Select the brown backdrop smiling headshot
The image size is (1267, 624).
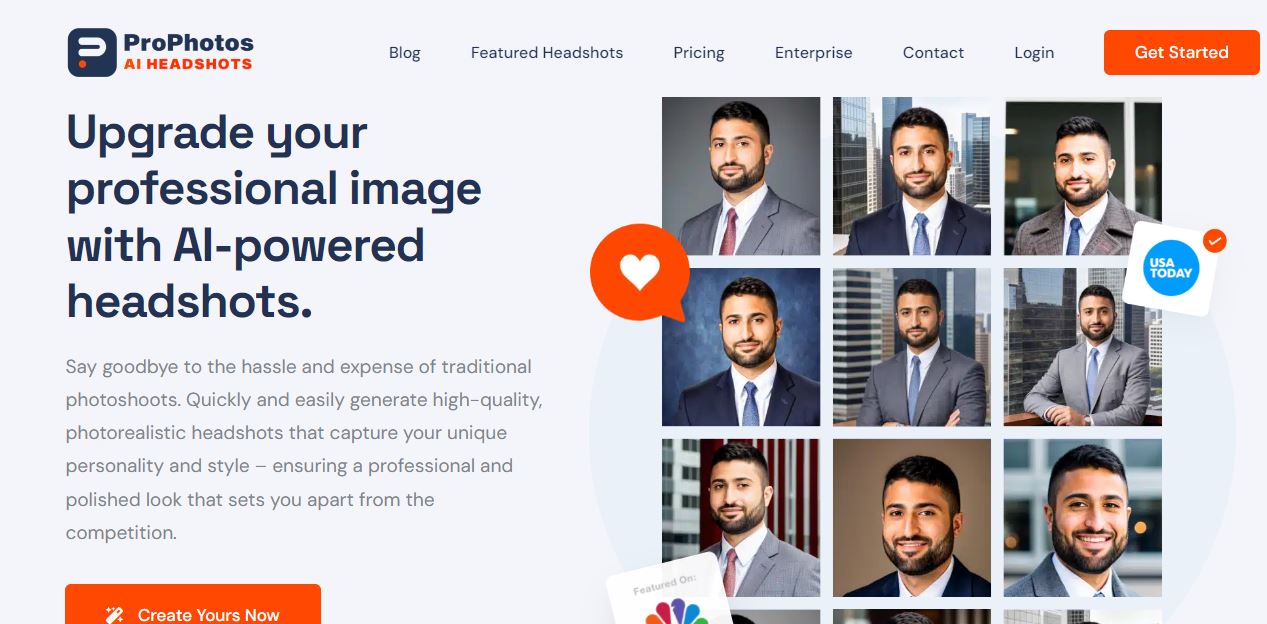pyautogui.click(x=912, y=518)
